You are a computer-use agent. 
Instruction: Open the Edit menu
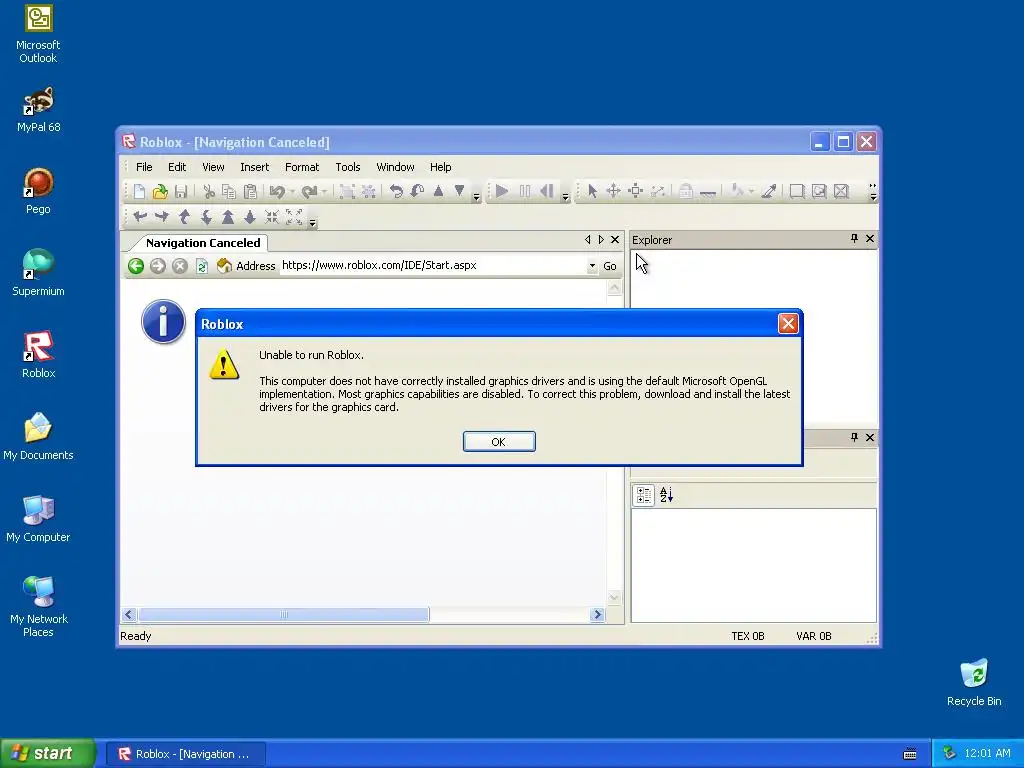[177, 167]
